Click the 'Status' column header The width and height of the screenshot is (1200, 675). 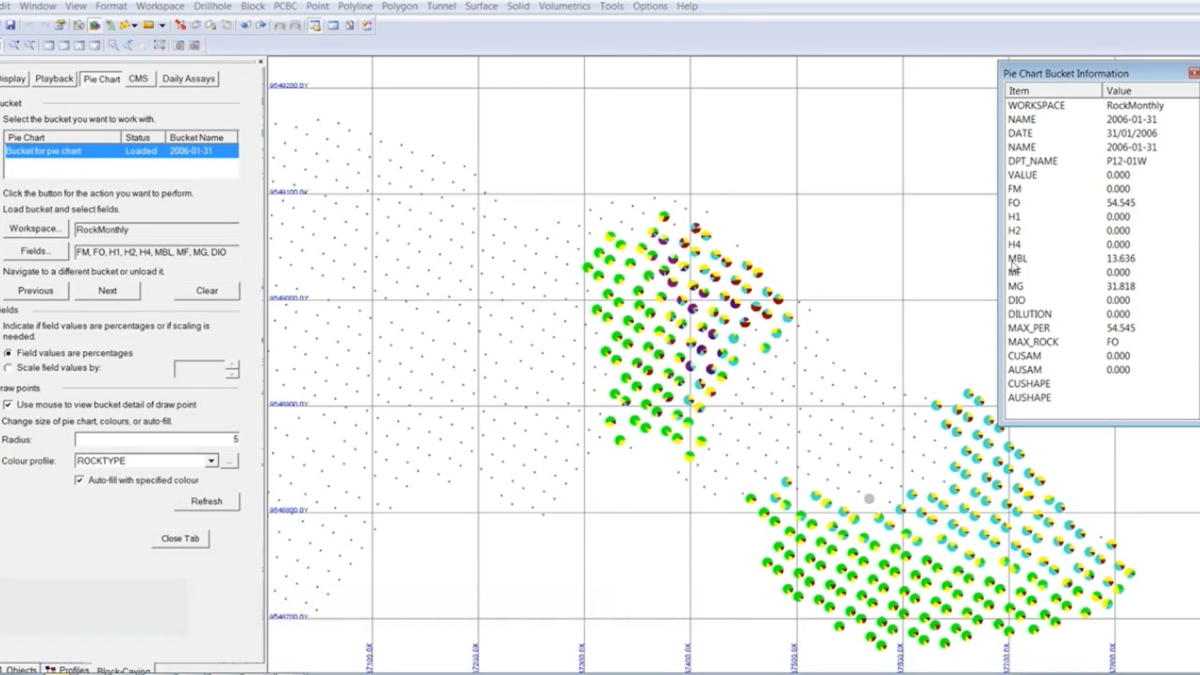pos(143,137)
